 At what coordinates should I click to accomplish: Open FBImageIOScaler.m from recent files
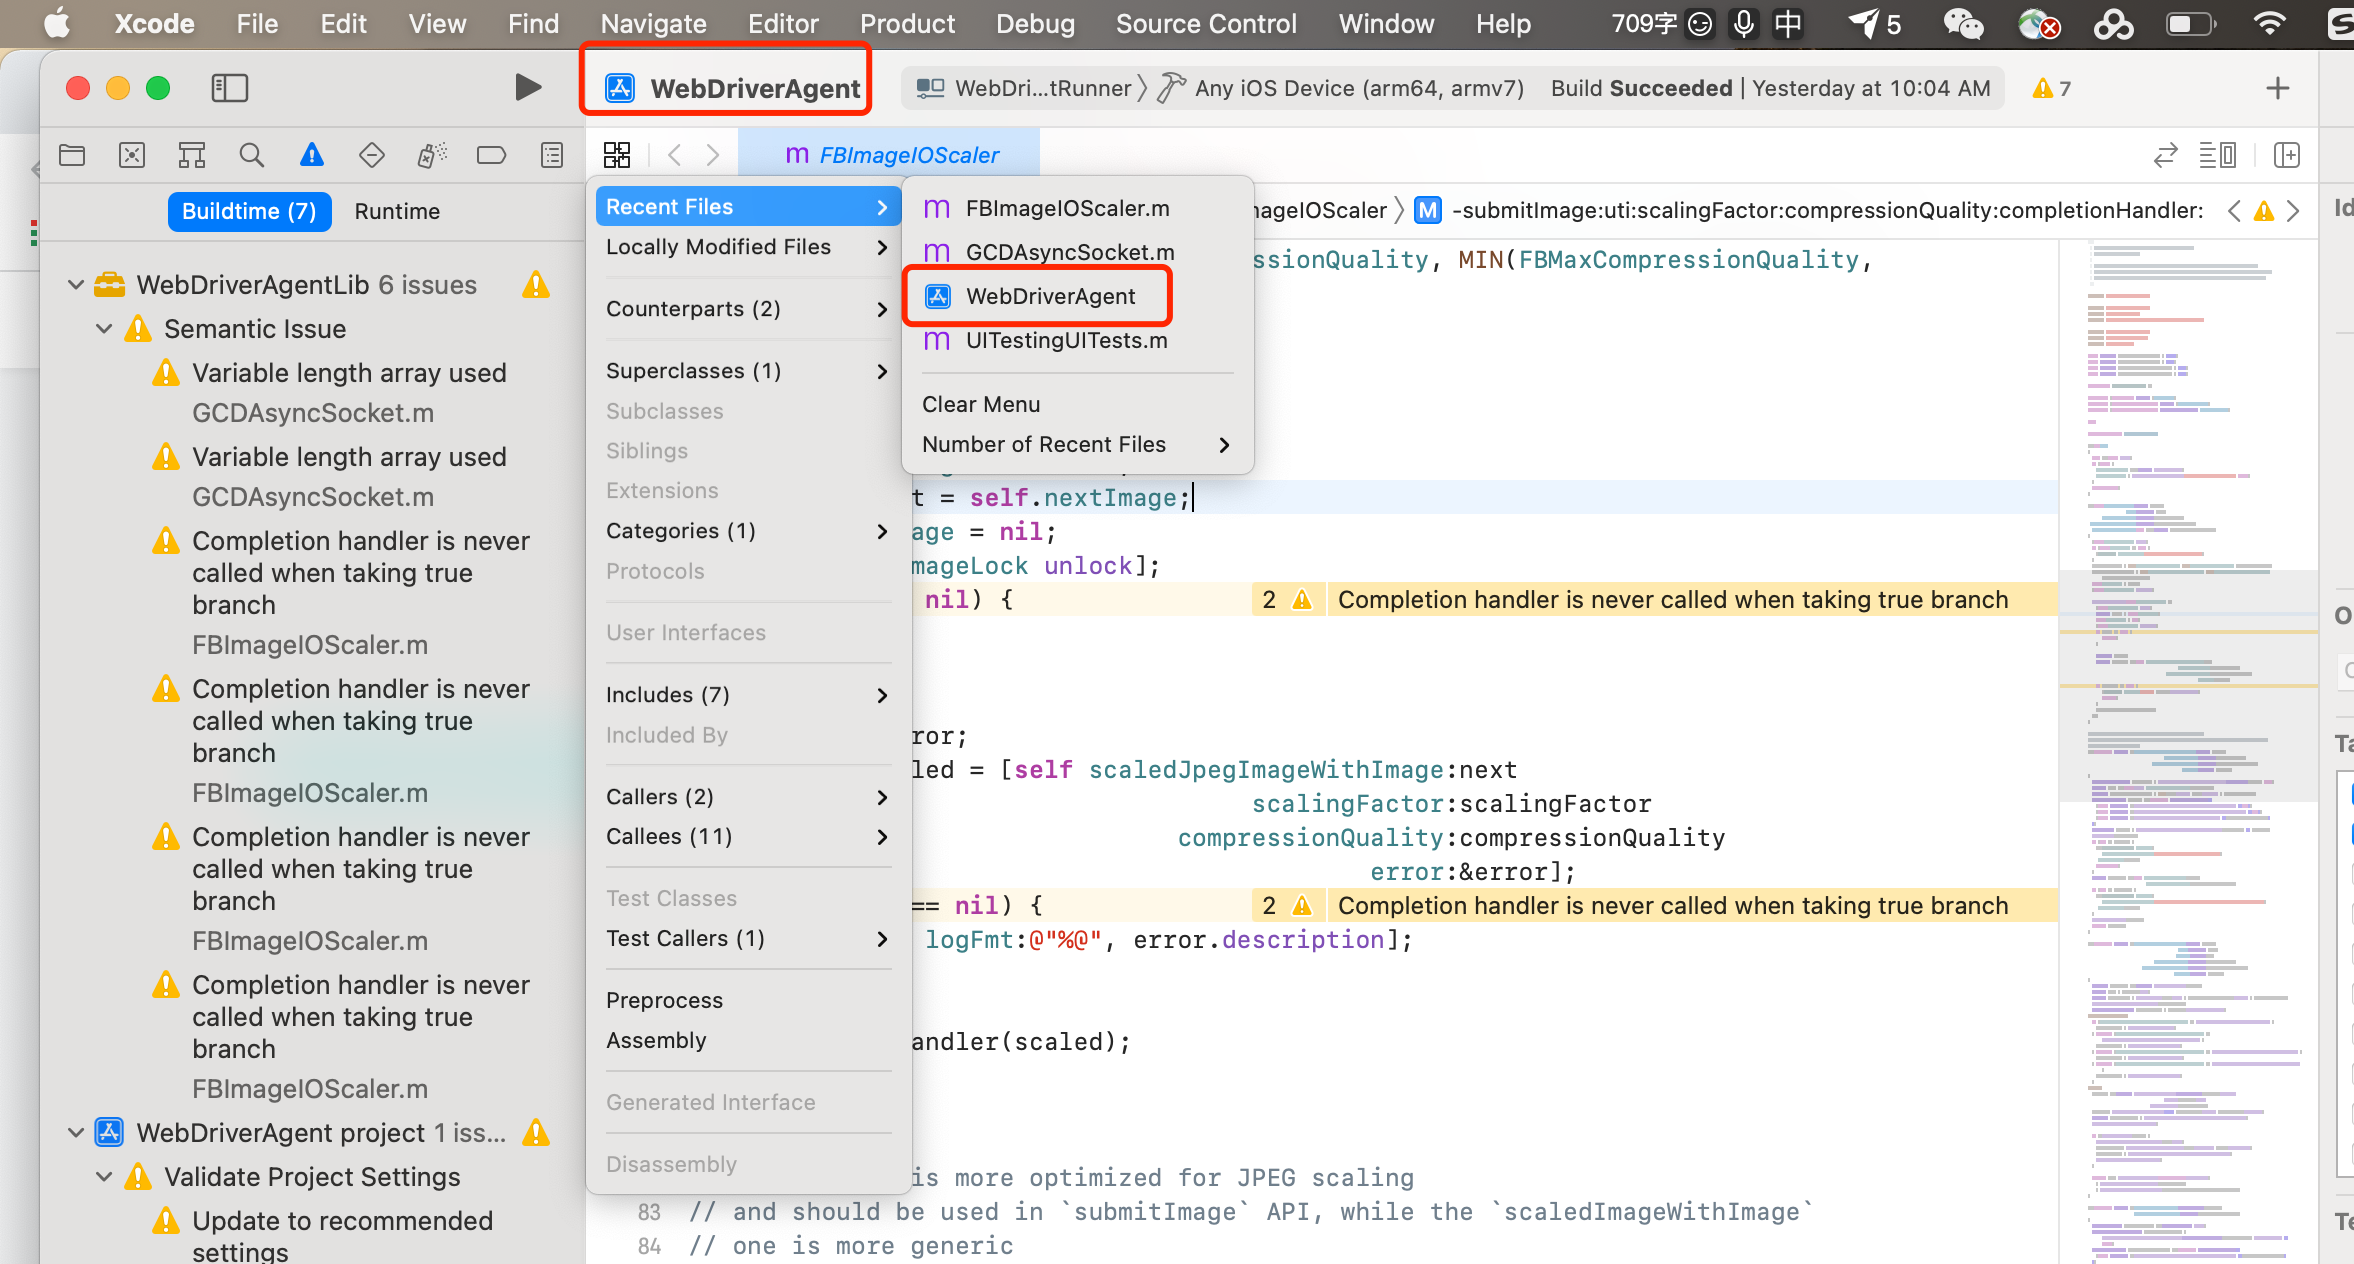pos(1077,209)
